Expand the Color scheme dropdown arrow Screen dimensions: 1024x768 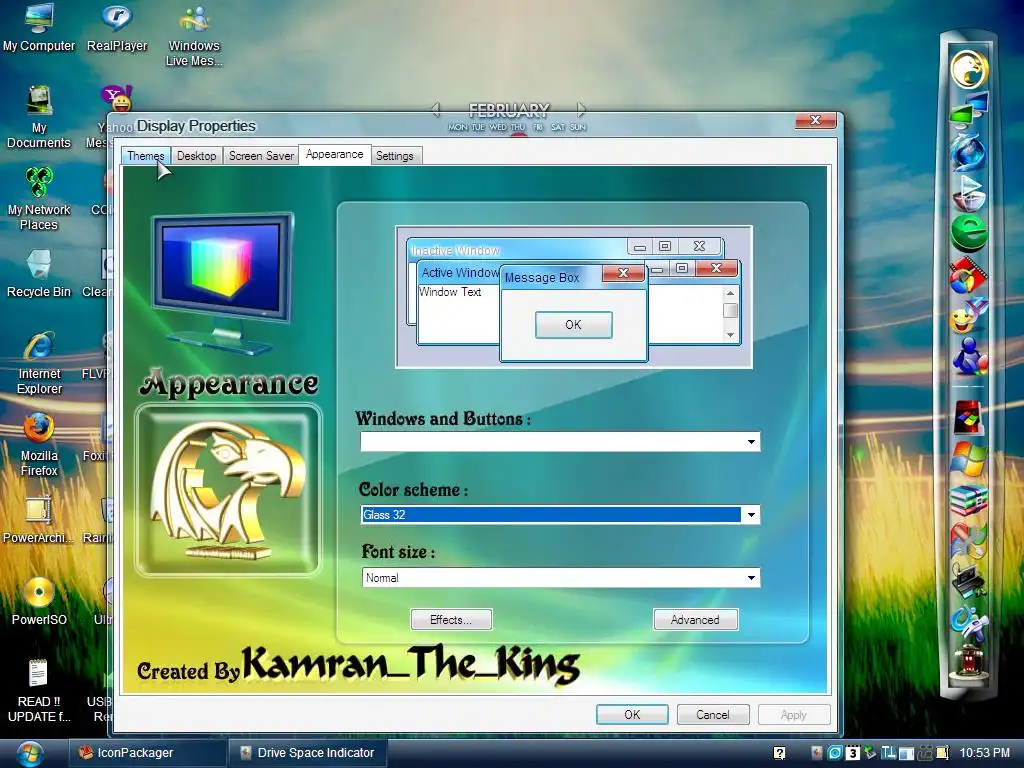click(751, 515)
